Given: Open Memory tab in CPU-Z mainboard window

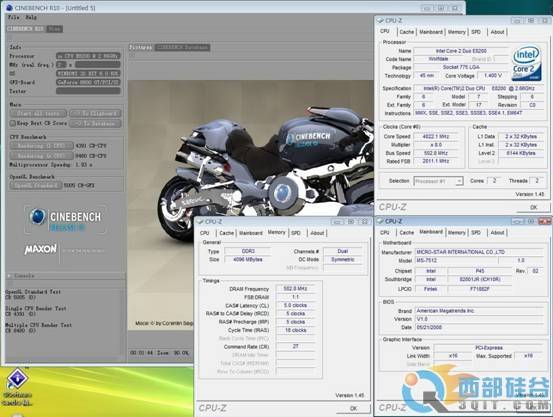Looking at the screenshot, I should coord(456,232).
